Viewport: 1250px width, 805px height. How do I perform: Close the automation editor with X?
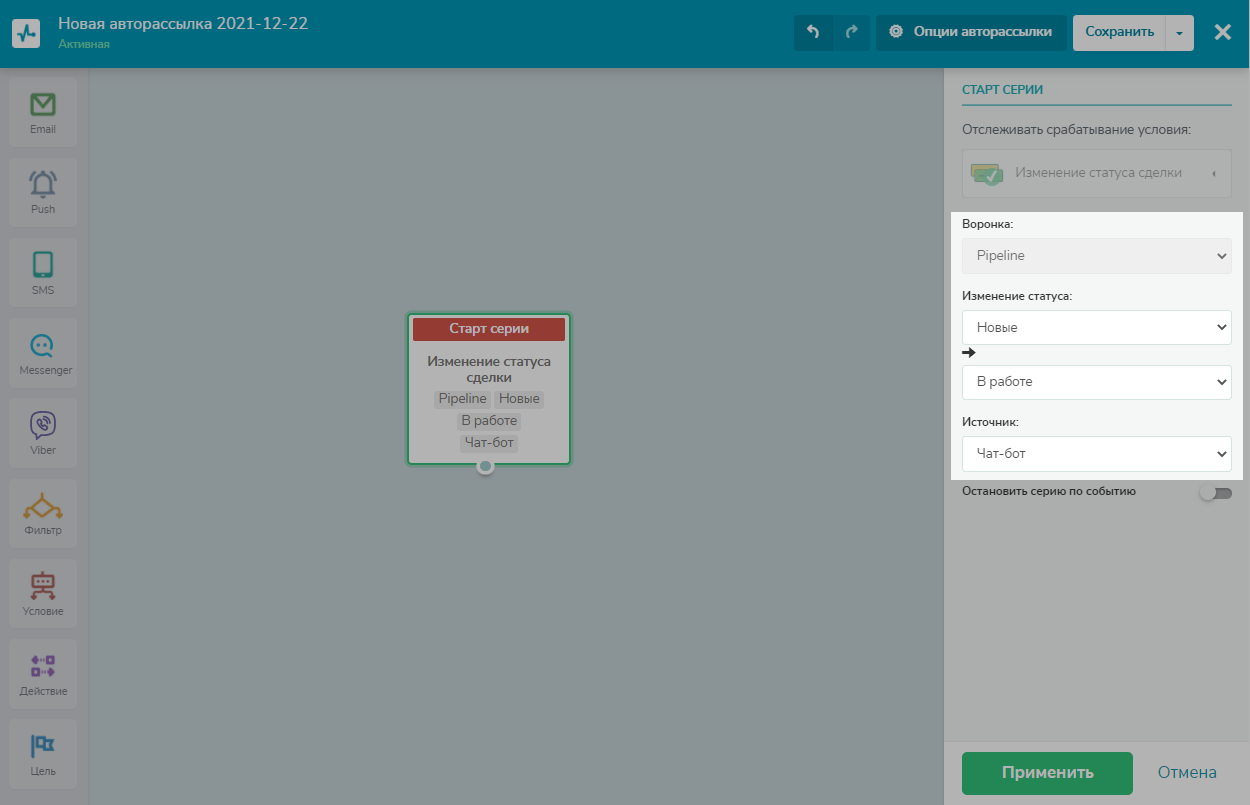click(x=1222, y=32)
